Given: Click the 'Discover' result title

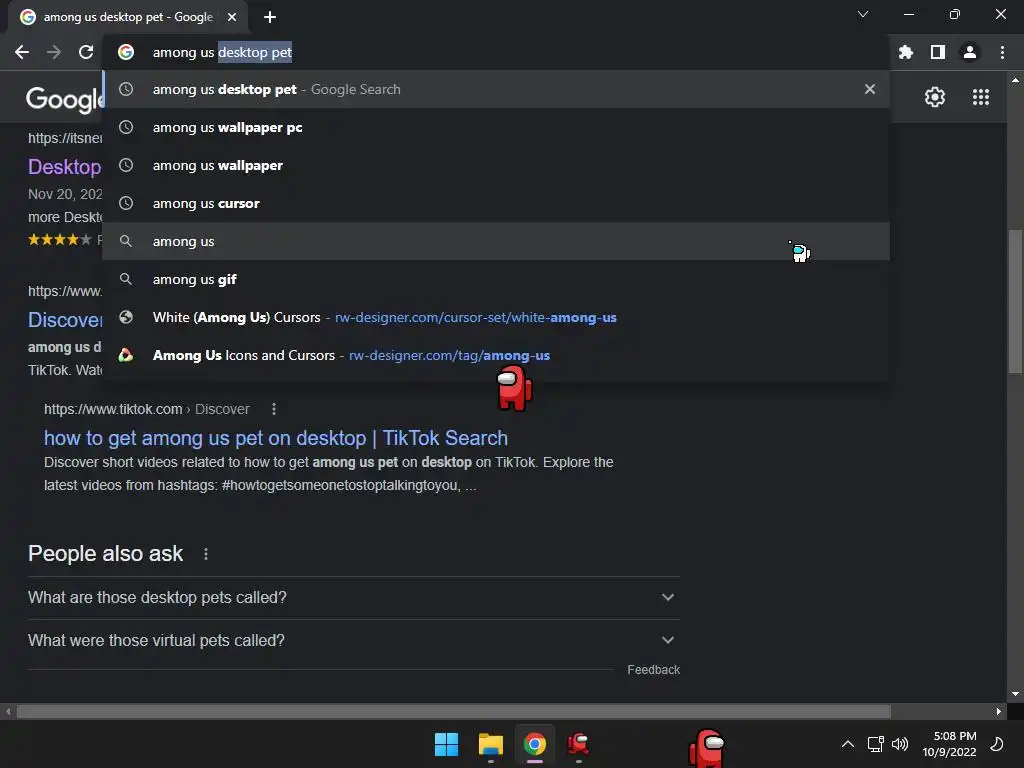Looking at the screenshot, I should [65, 319].
